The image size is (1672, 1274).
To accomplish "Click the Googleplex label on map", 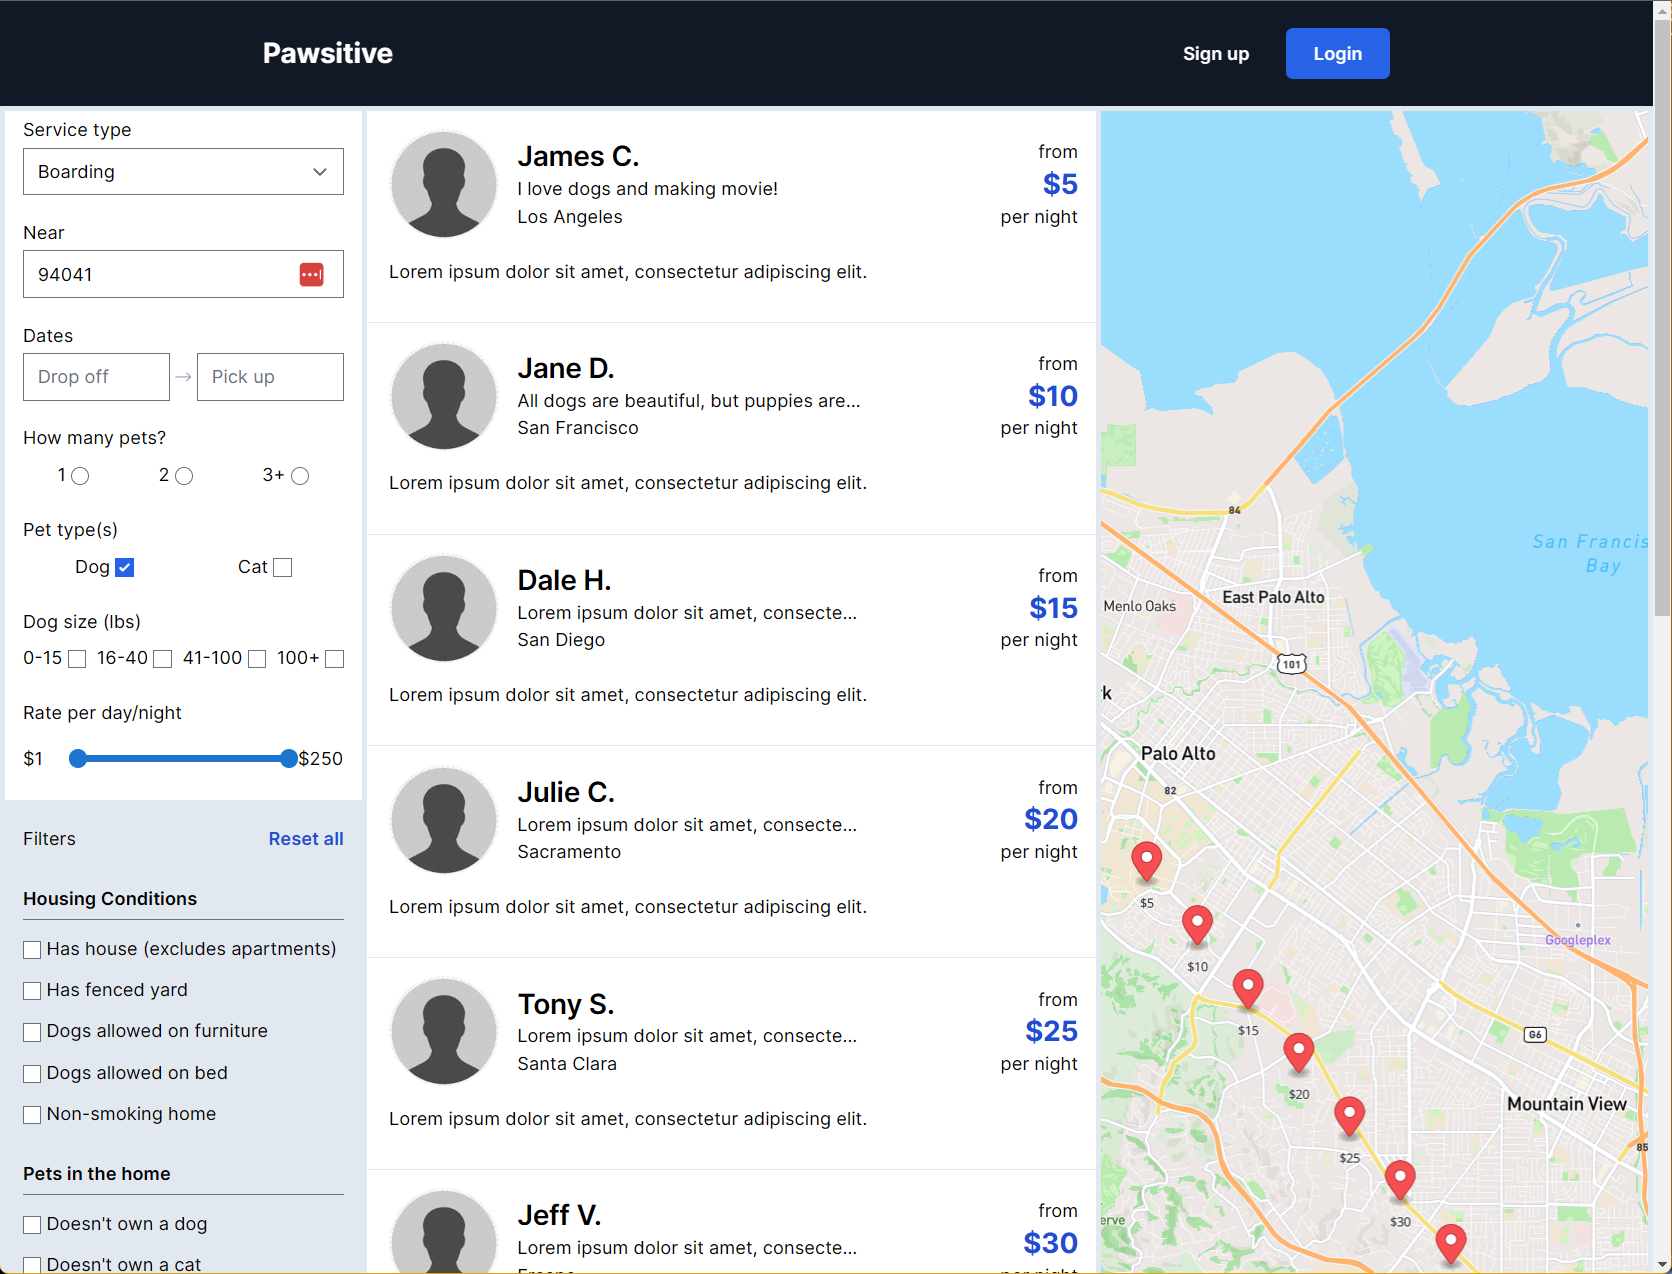I will 1578,940.
